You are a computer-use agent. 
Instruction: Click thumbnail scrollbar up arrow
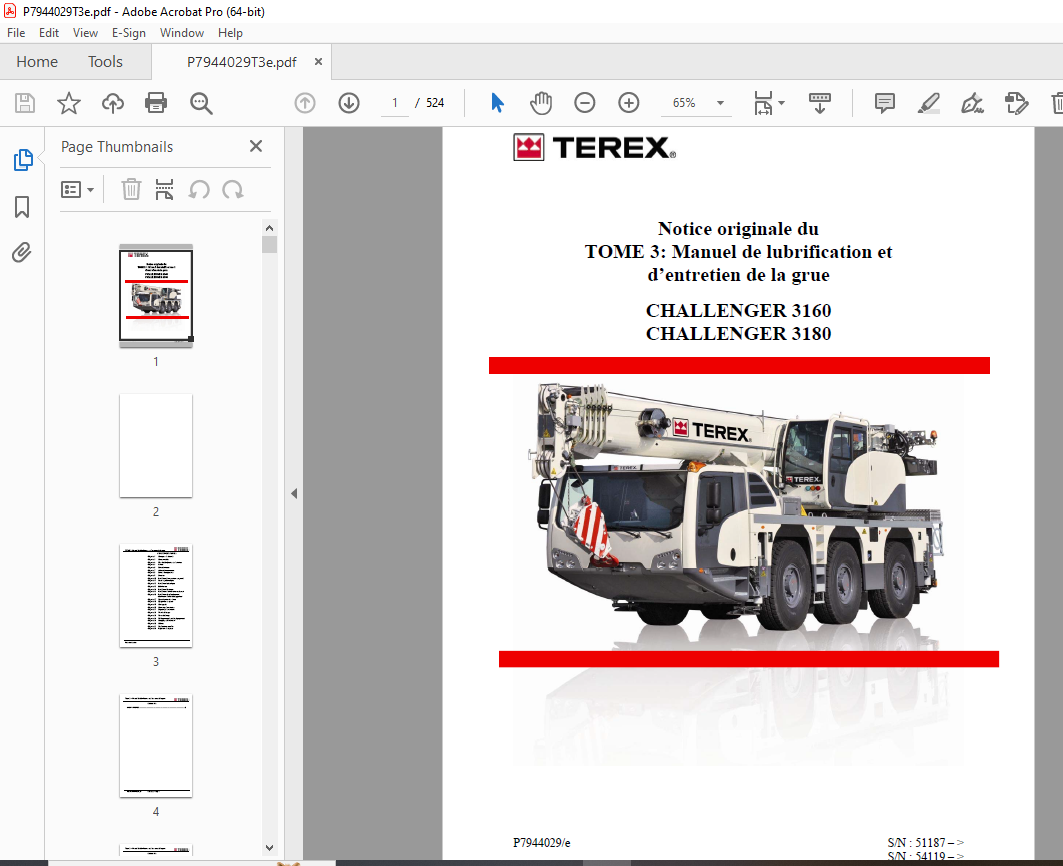tap(269, 228)
